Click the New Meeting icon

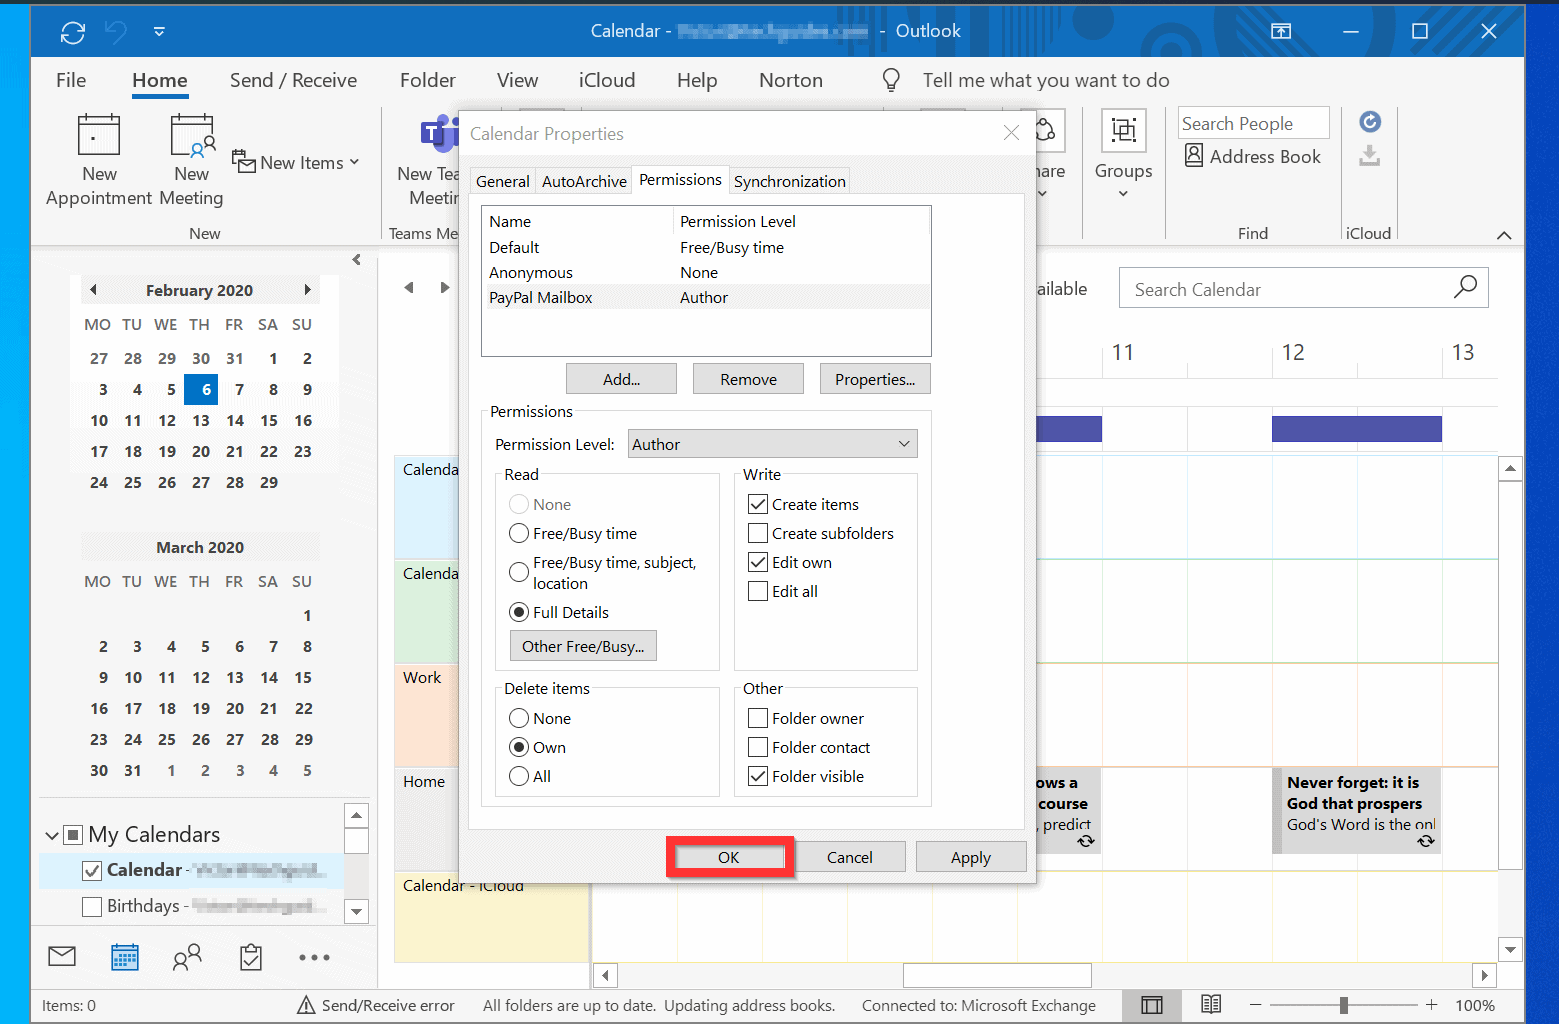192,136
